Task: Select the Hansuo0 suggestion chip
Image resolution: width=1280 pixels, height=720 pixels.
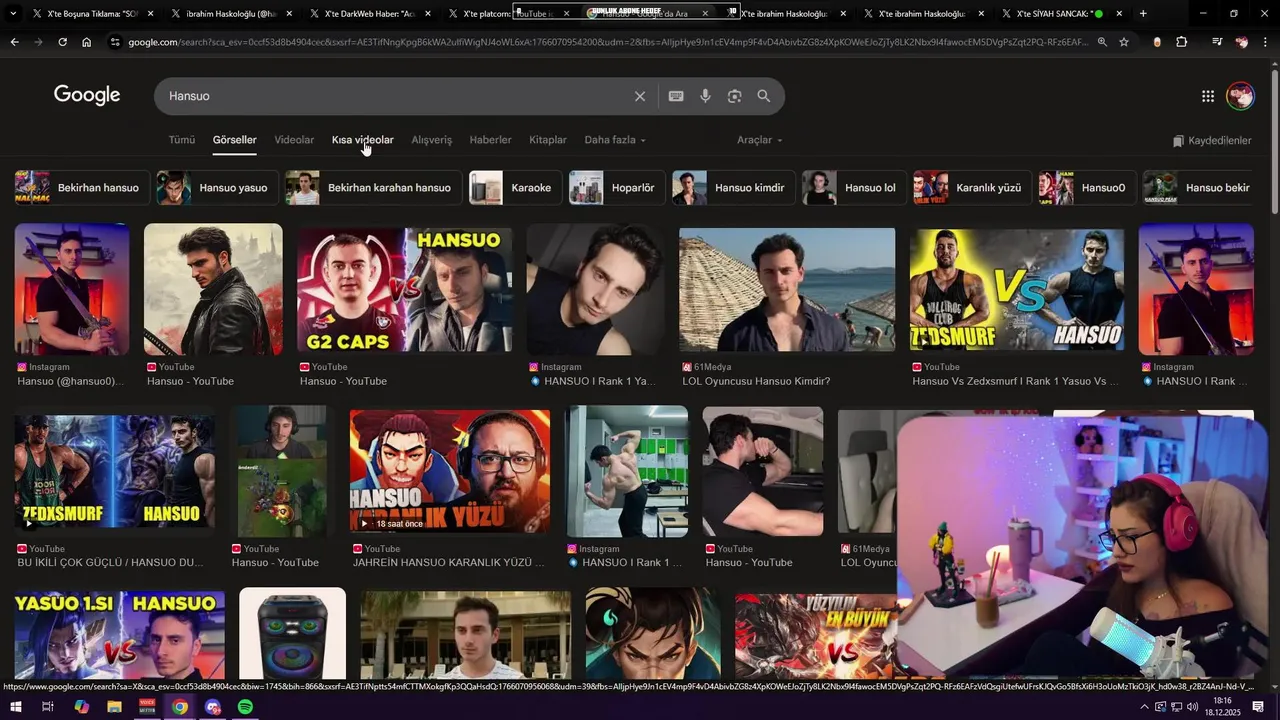Action: click(1088, 188)
